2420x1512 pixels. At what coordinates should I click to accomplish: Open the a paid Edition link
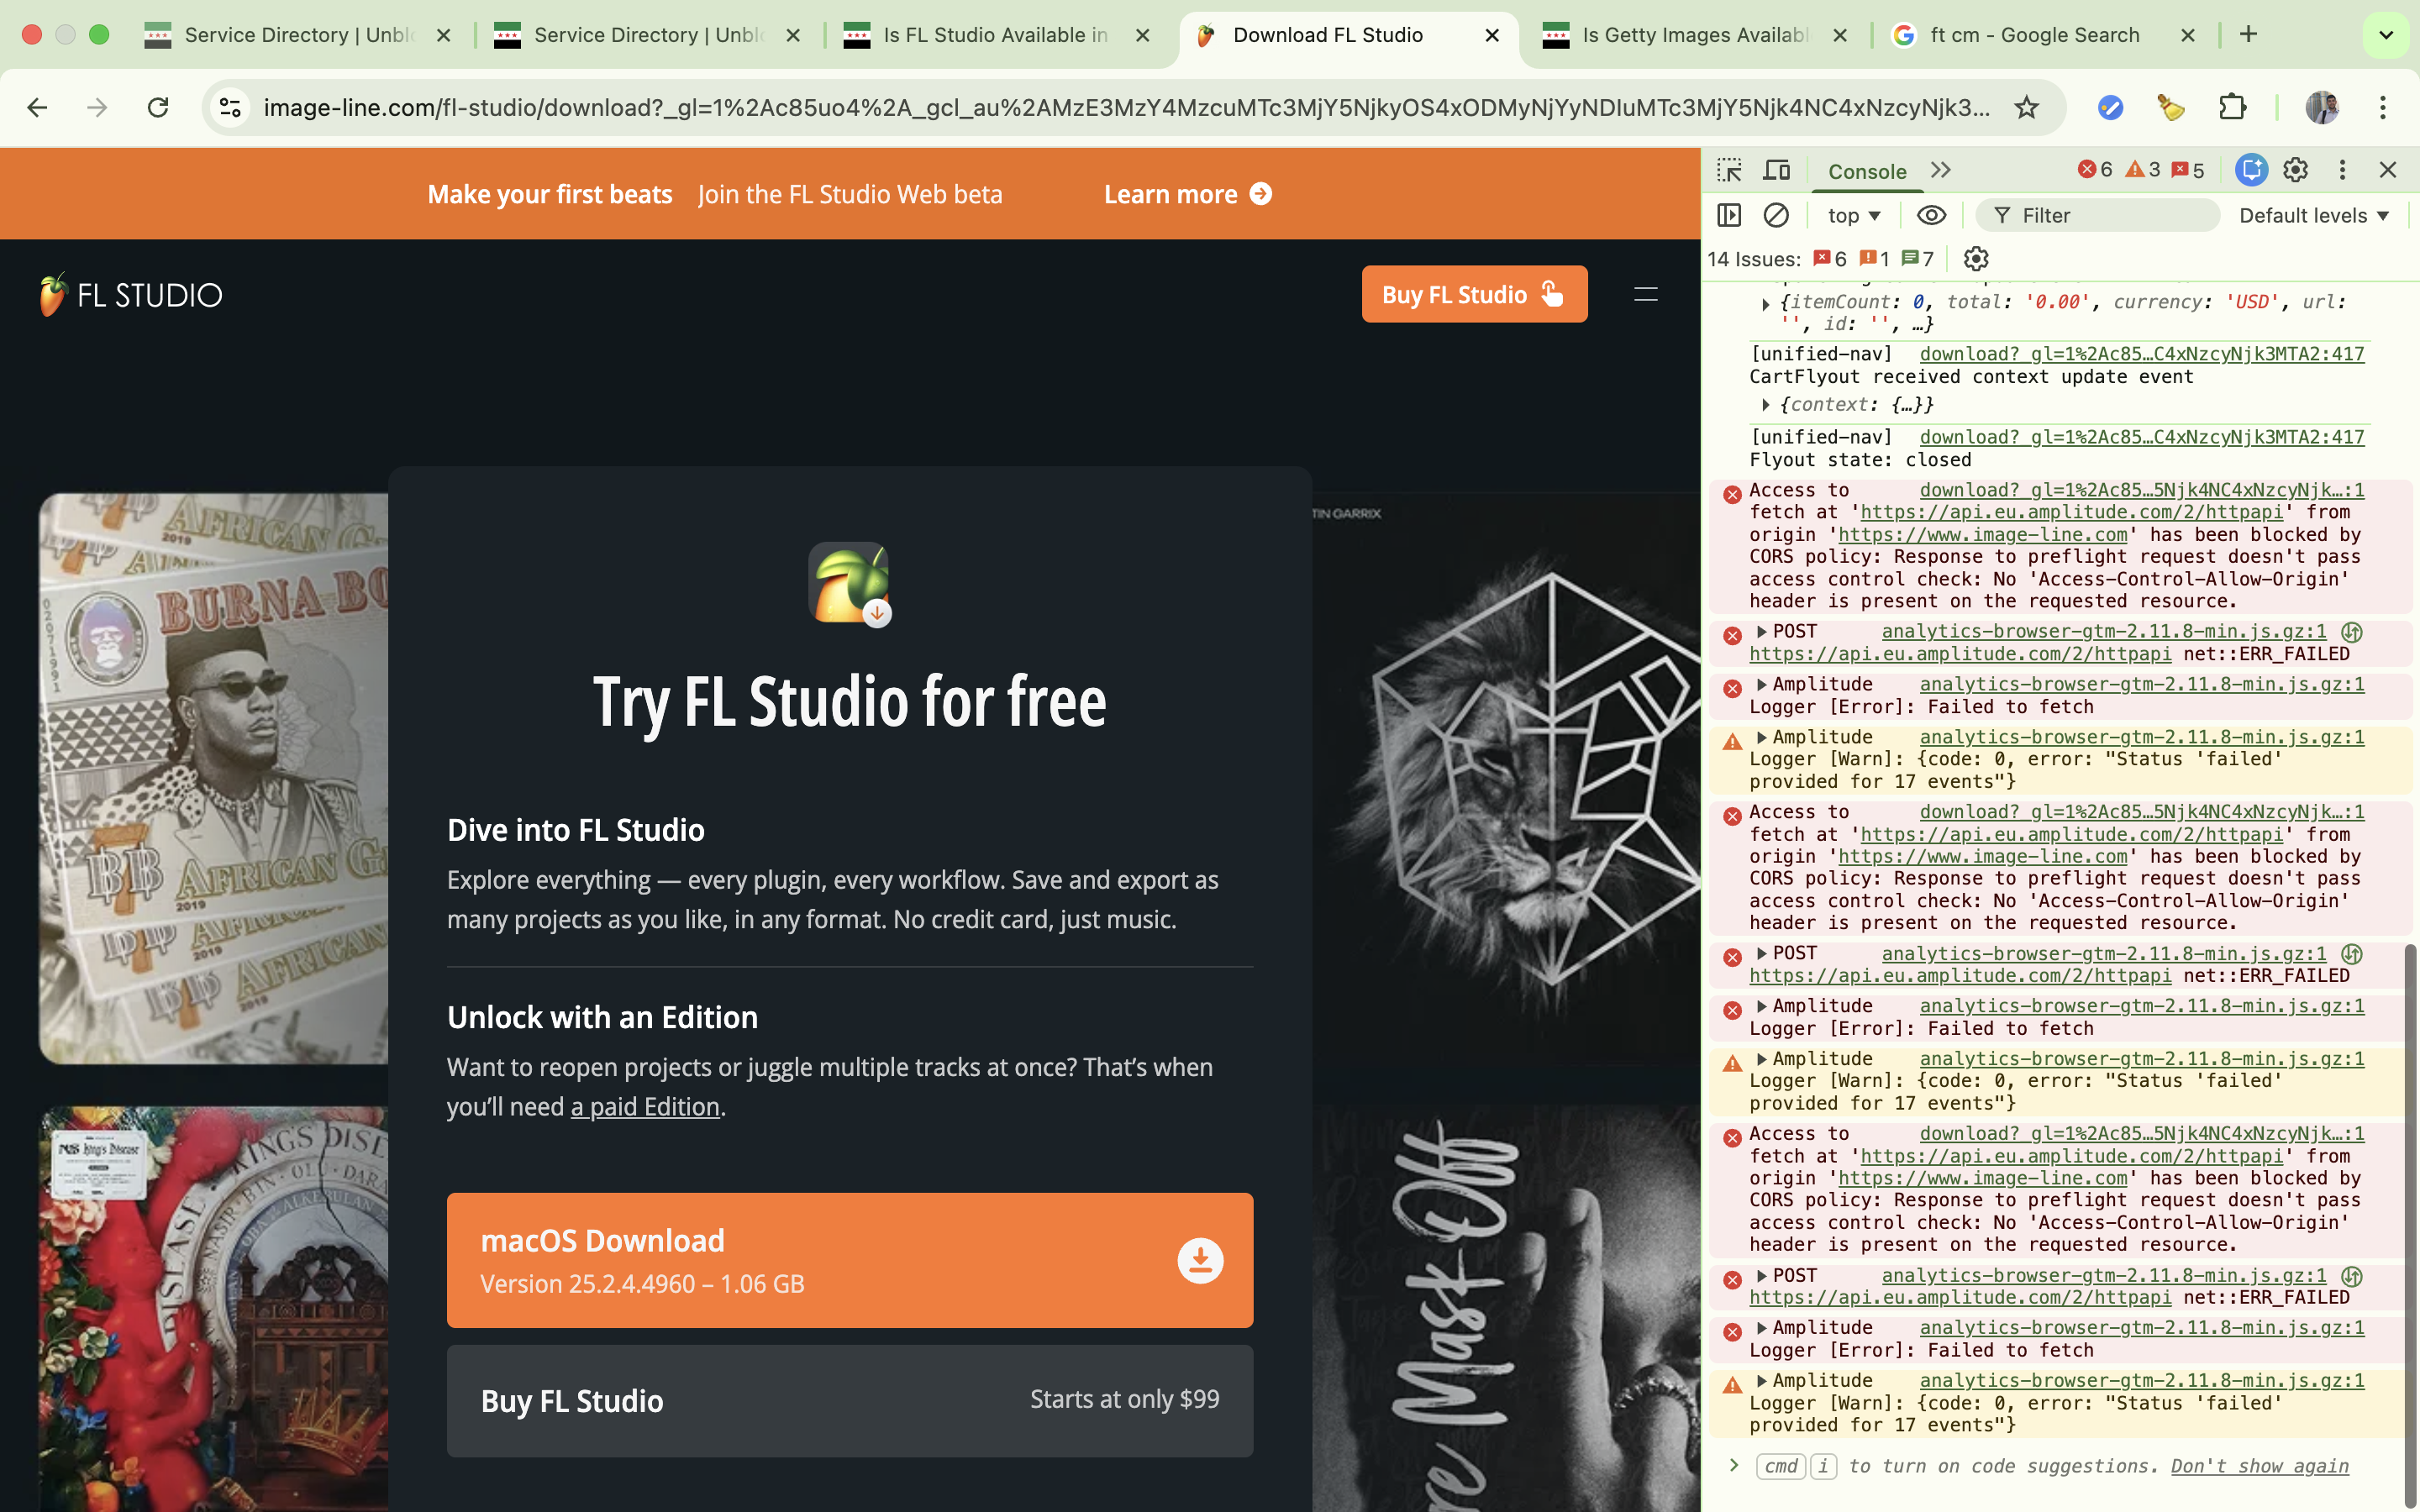click(x=645, y=1107)
